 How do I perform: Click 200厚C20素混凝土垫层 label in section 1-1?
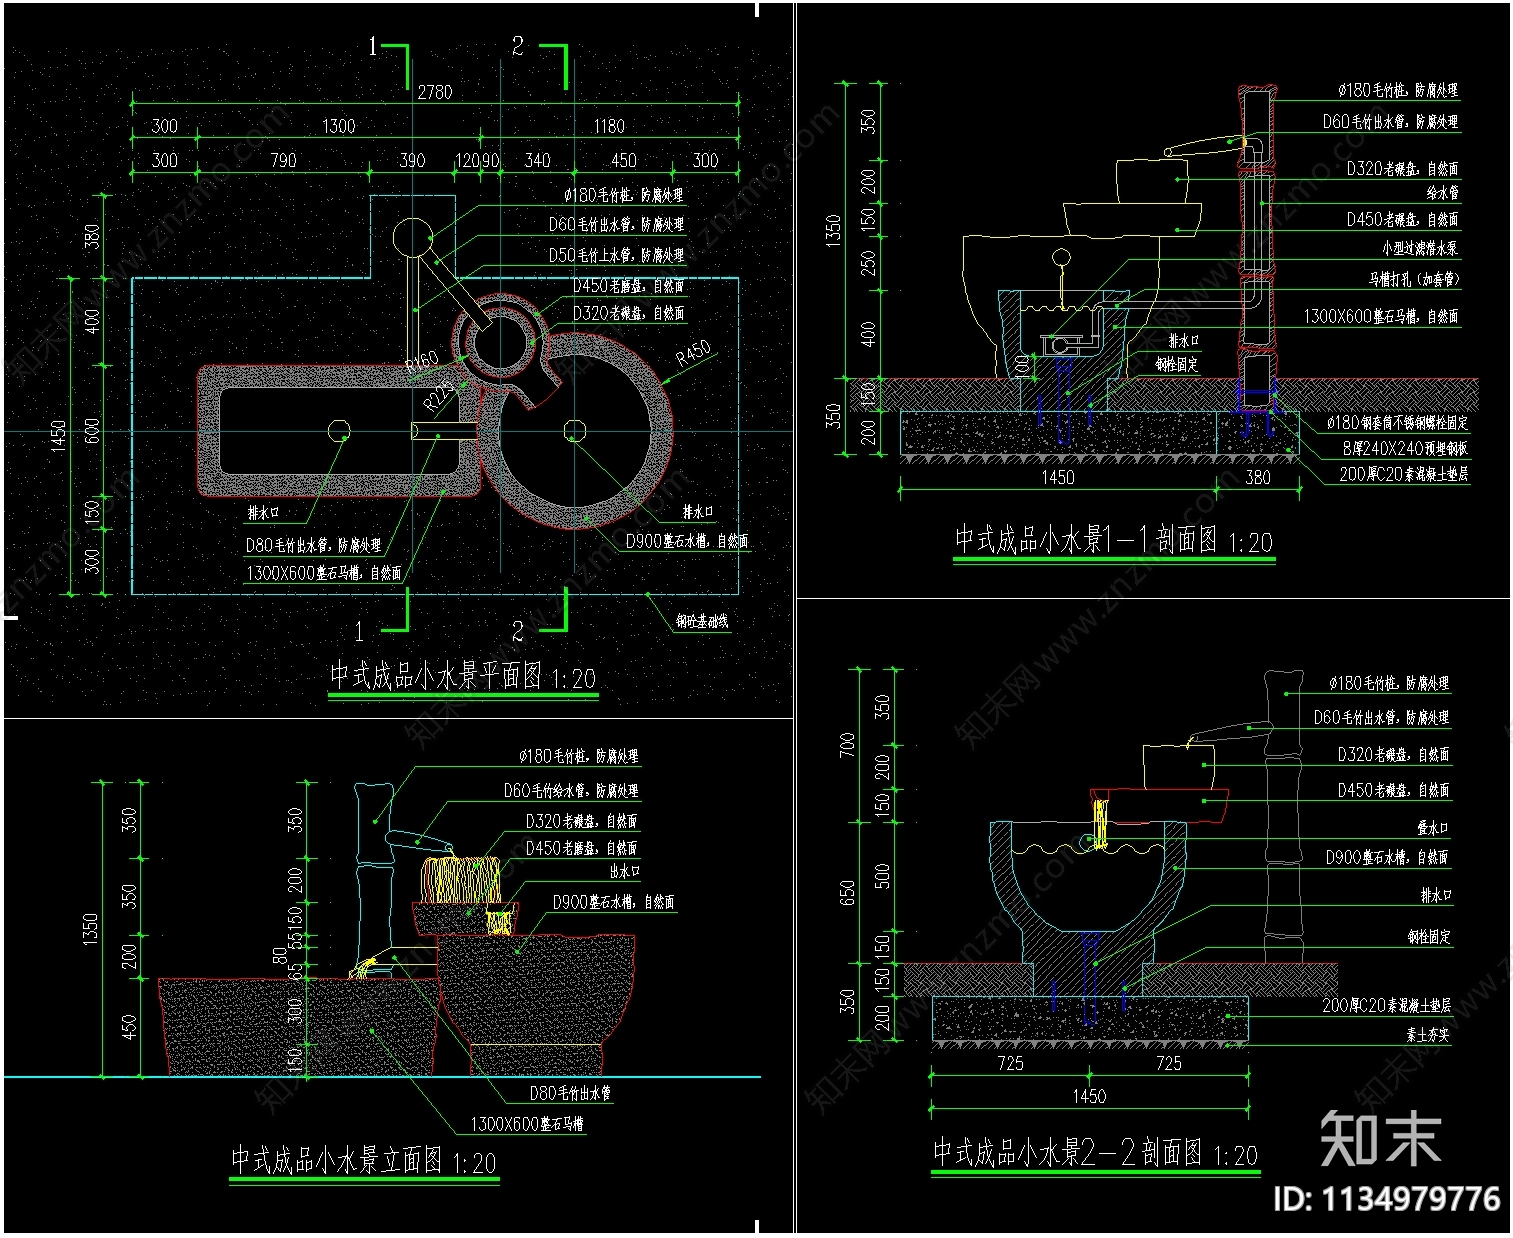(1404, 475)
